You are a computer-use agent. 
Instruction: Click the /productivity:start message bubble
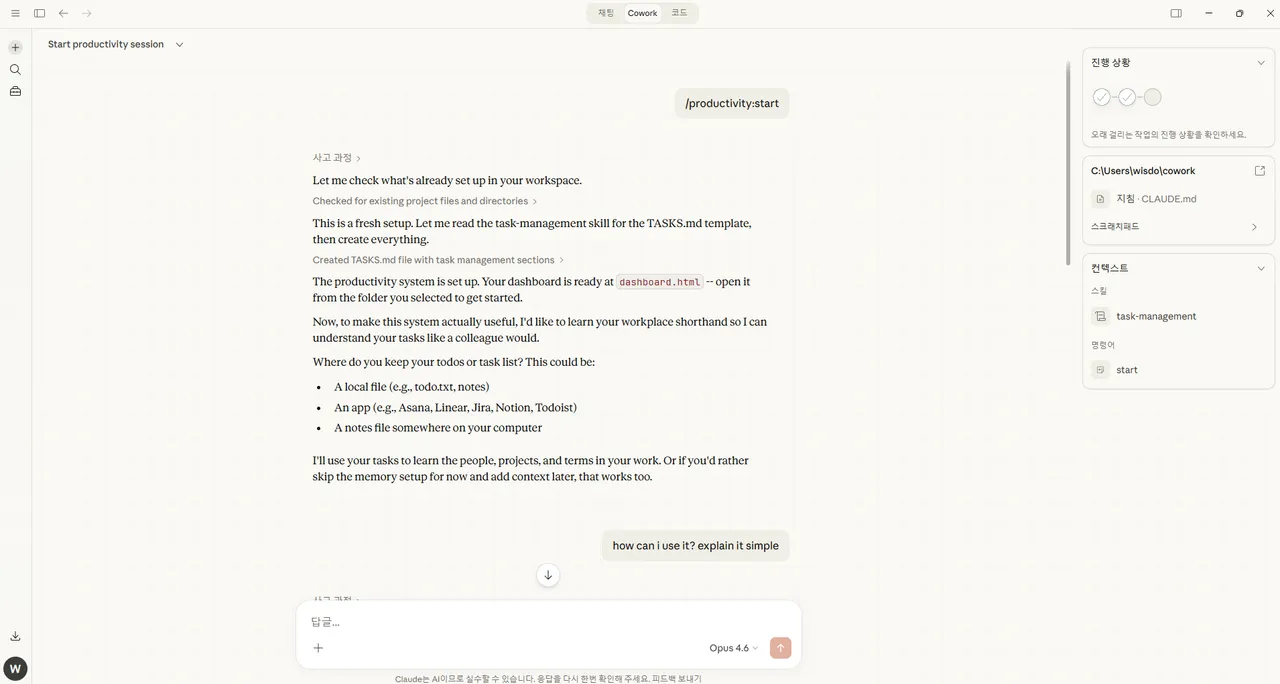[732, 103]
